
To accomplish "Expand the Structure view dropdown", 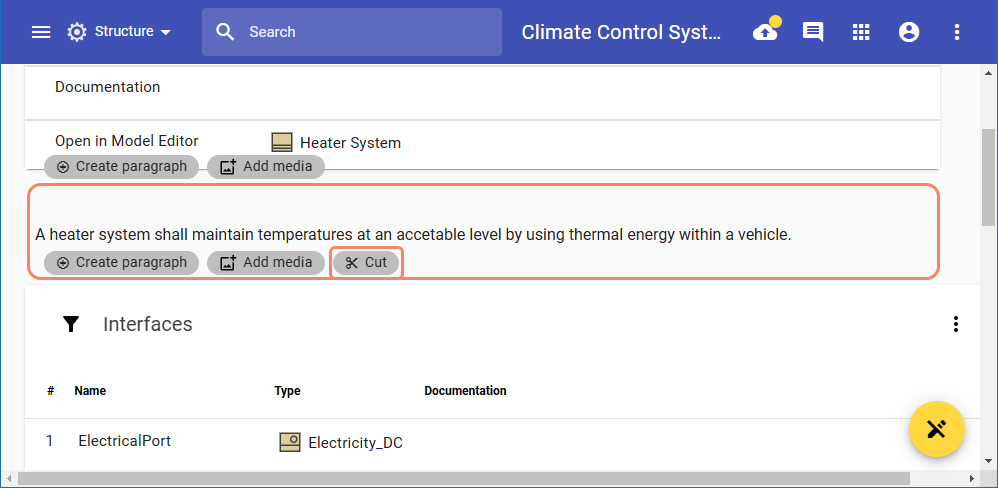I will 120,32.
